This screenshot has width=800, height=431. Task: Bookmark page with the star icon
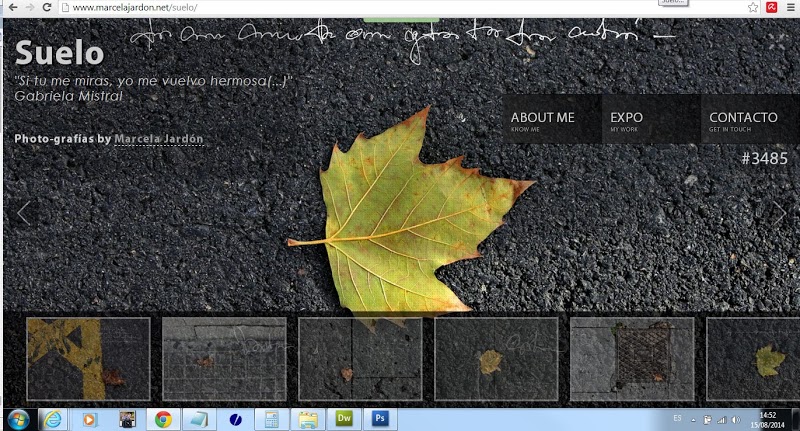point(753,7)
